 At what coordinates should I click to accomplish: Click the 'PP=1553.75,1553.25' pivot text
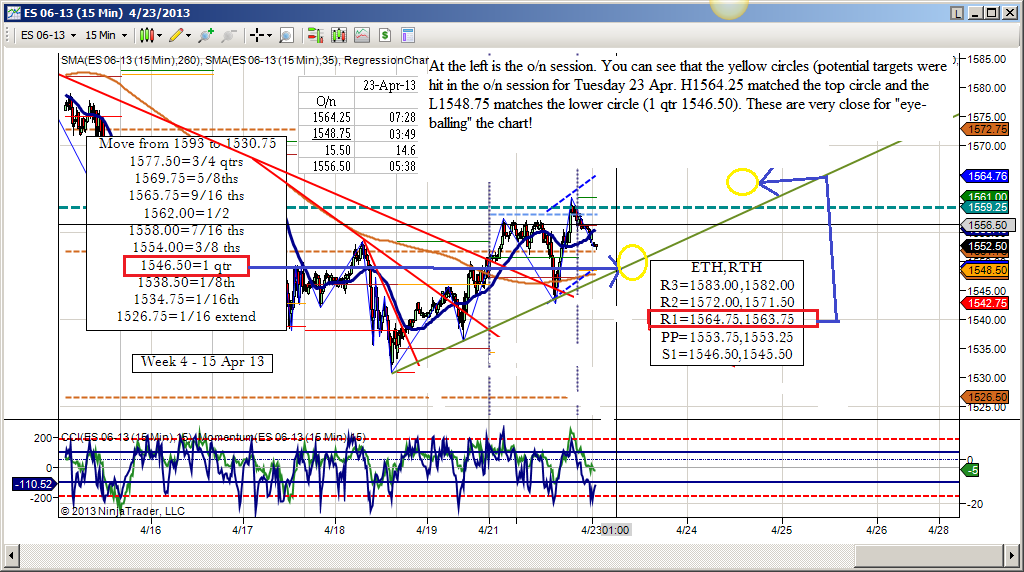(x=727, y=337)
